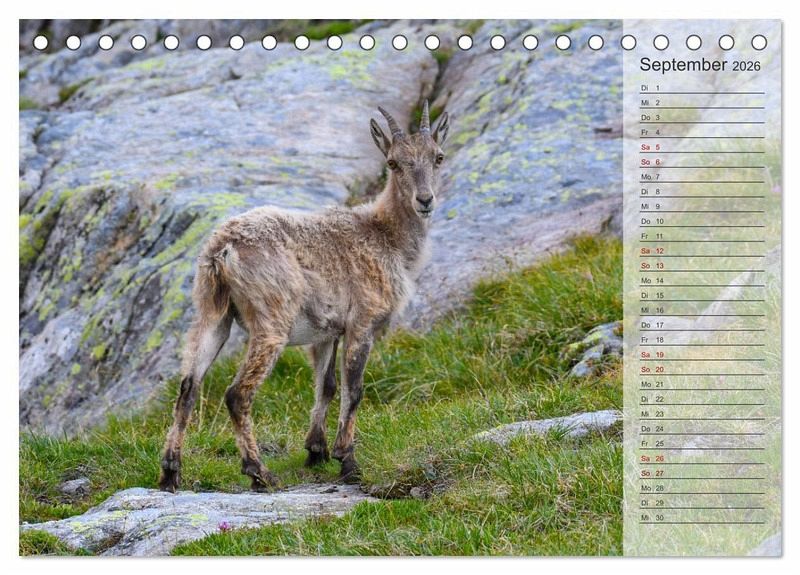Click the Fr 25 date row
Viewport: 800px width, 575px height.
coord(700,443)
